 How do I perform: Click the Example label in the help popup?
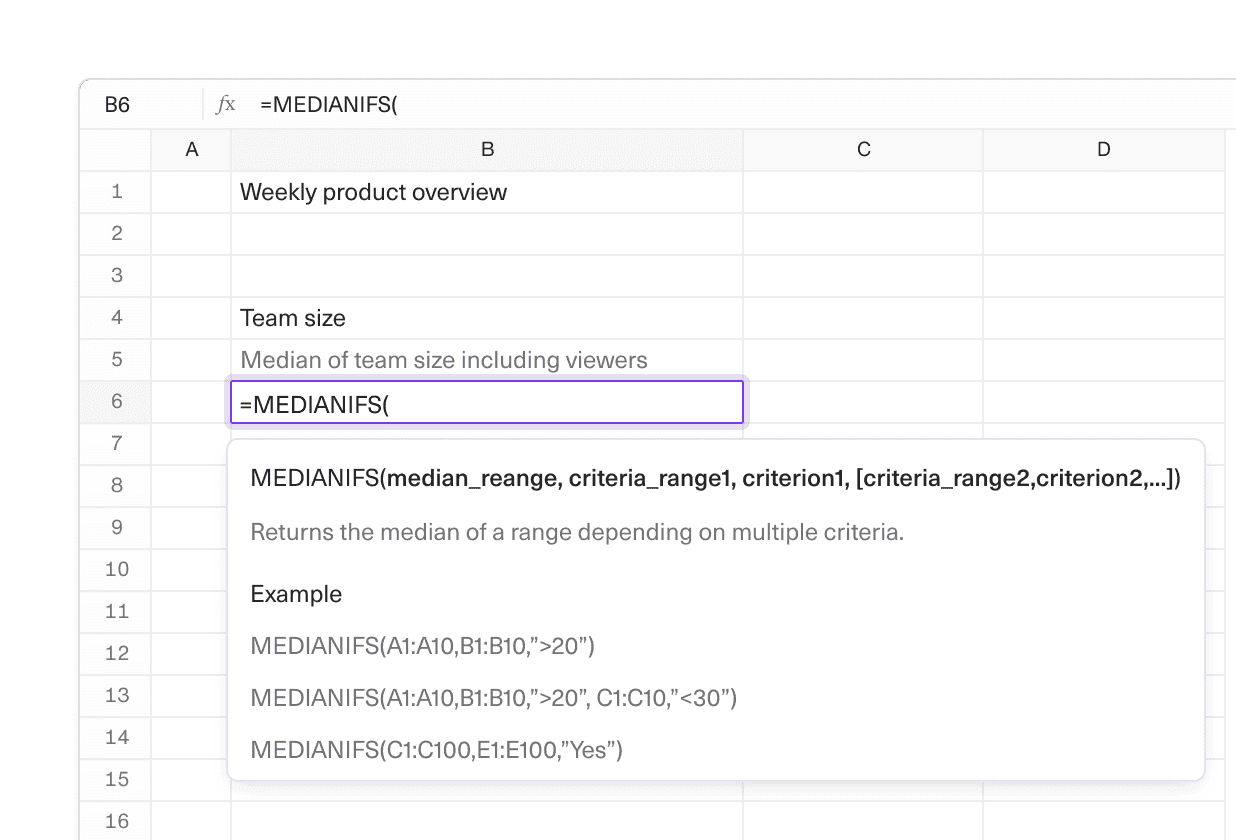296,593
